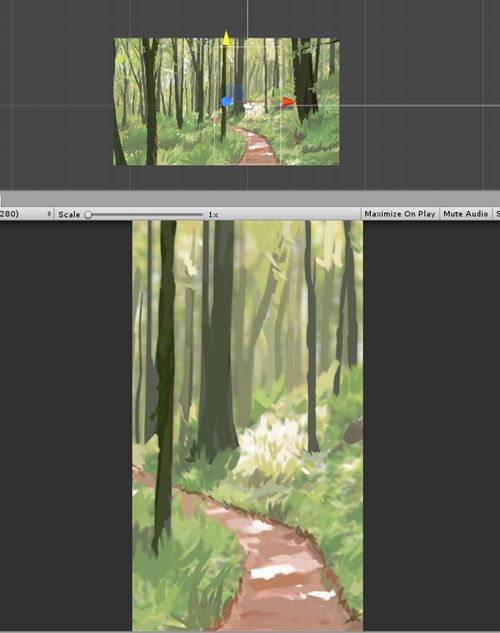Toggle the partially visible Stats button
This screenshot has width=500, height=633.
[497, 214]
